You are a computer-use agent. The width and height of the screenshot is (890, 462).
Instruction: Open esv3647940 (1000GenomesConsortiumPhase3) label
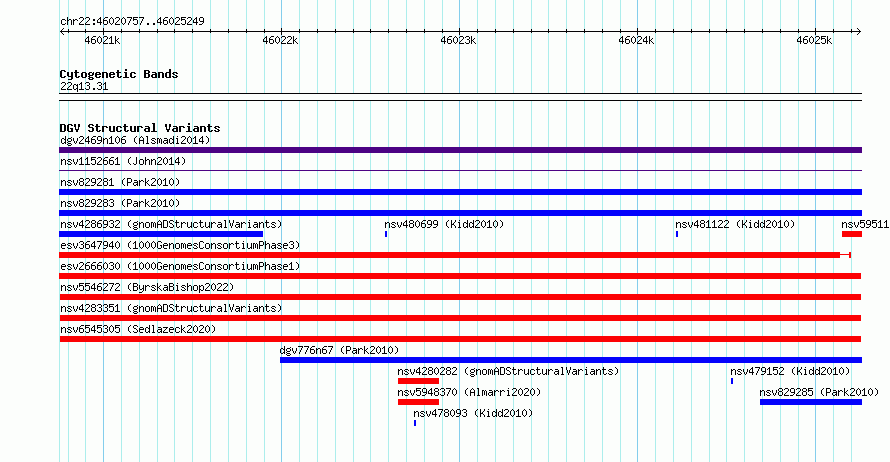[180, 245]
